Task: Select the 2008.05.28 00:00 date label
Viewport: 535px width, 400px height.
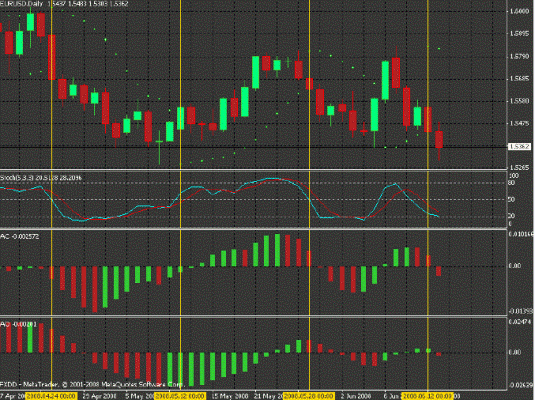Action: tap(309, 396)
